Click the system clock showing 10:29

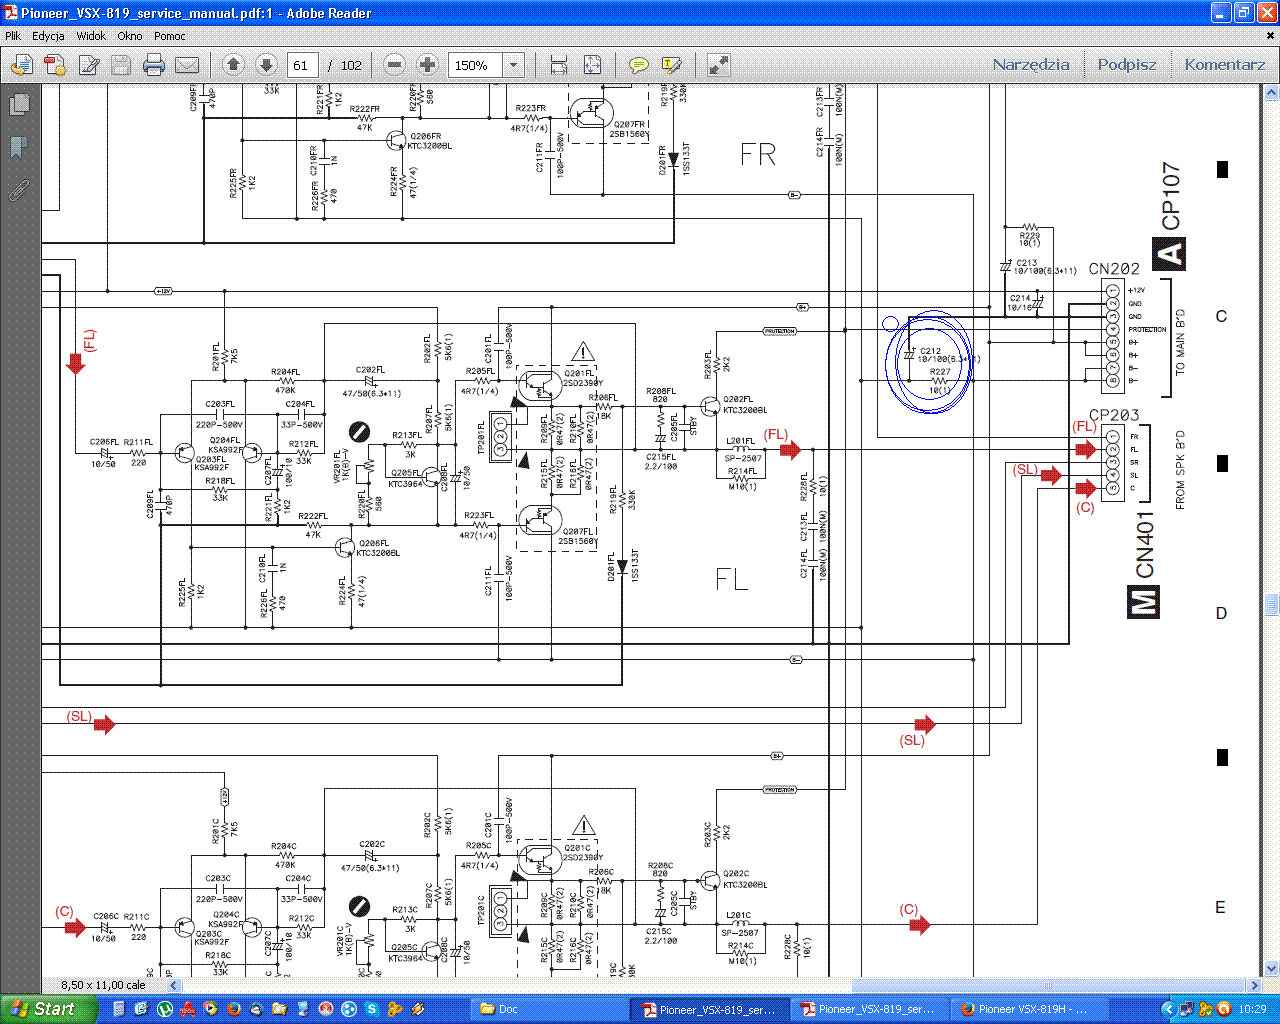(x=1252, y=1009)
